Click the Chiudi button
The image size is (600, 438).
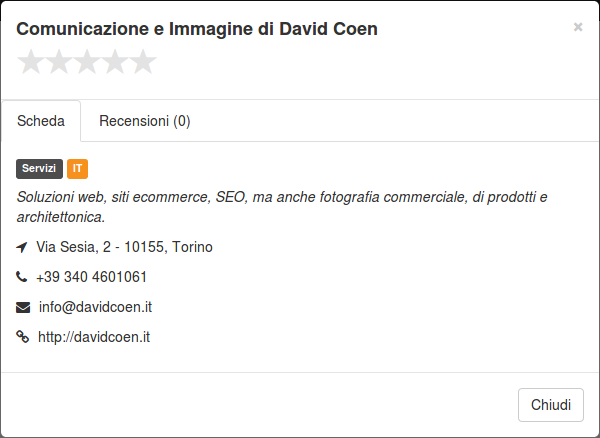point(551,405)
